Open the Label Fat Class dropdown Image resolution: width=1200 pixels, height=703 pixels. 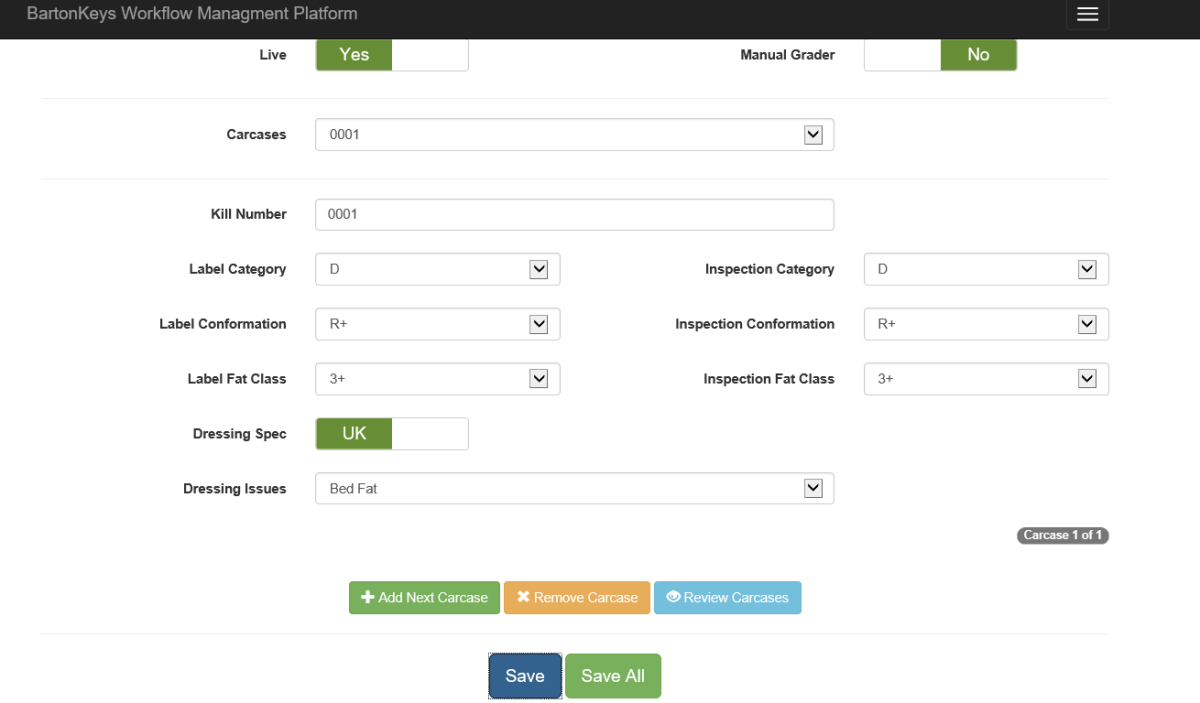click(x=538, y=379)
